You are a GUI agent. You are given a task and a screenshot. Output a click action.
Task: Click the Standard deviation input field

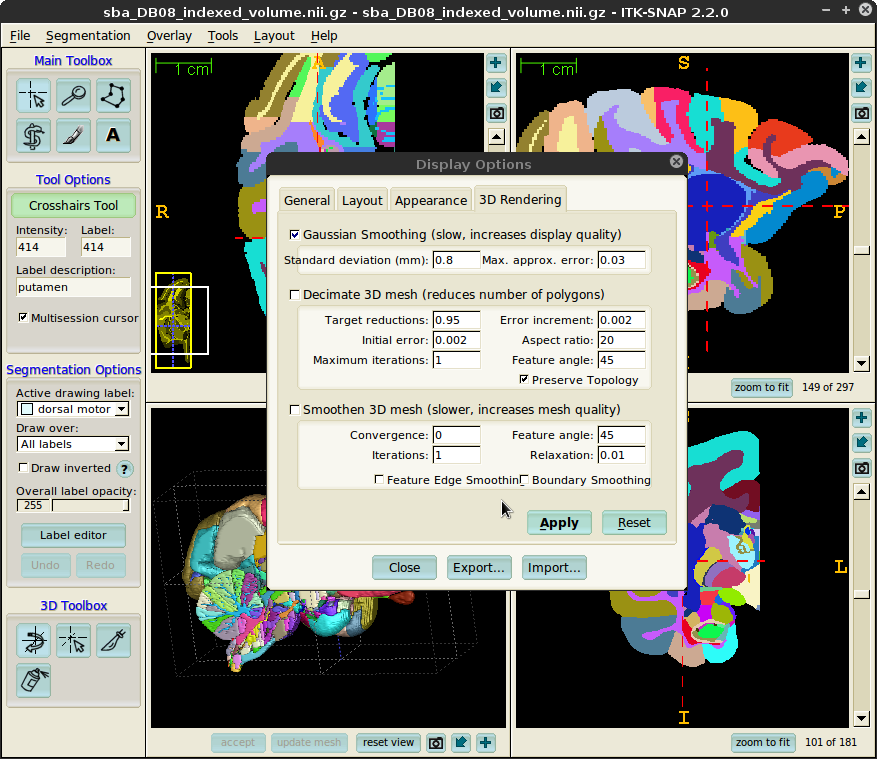pyautogui.click(x=456, y=261)
